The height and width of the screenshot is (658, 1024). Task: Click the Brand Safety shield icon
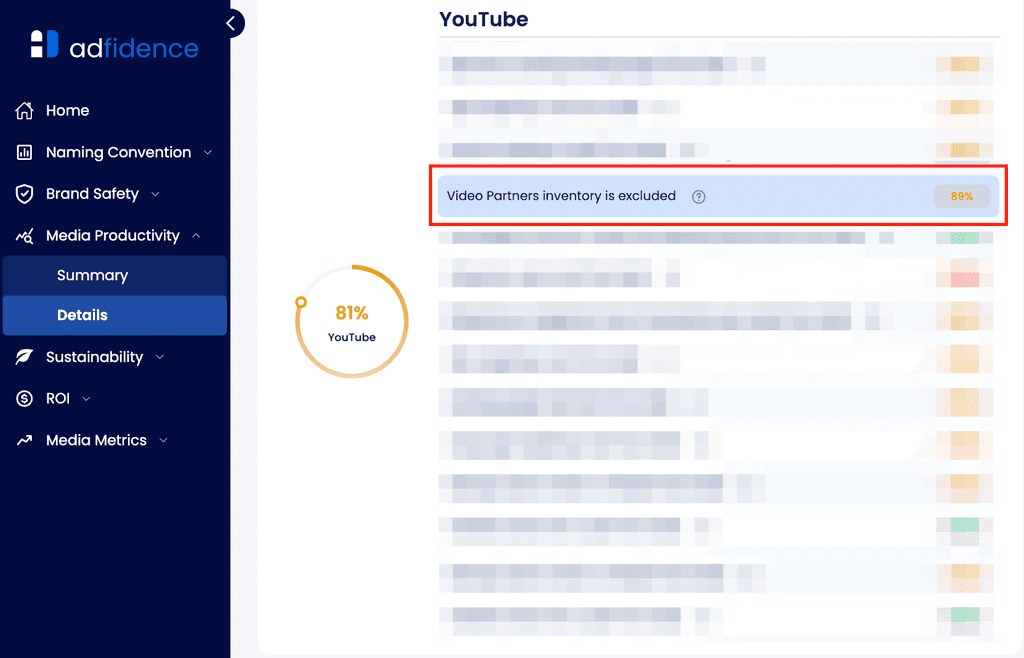click(x=22, y=193)
